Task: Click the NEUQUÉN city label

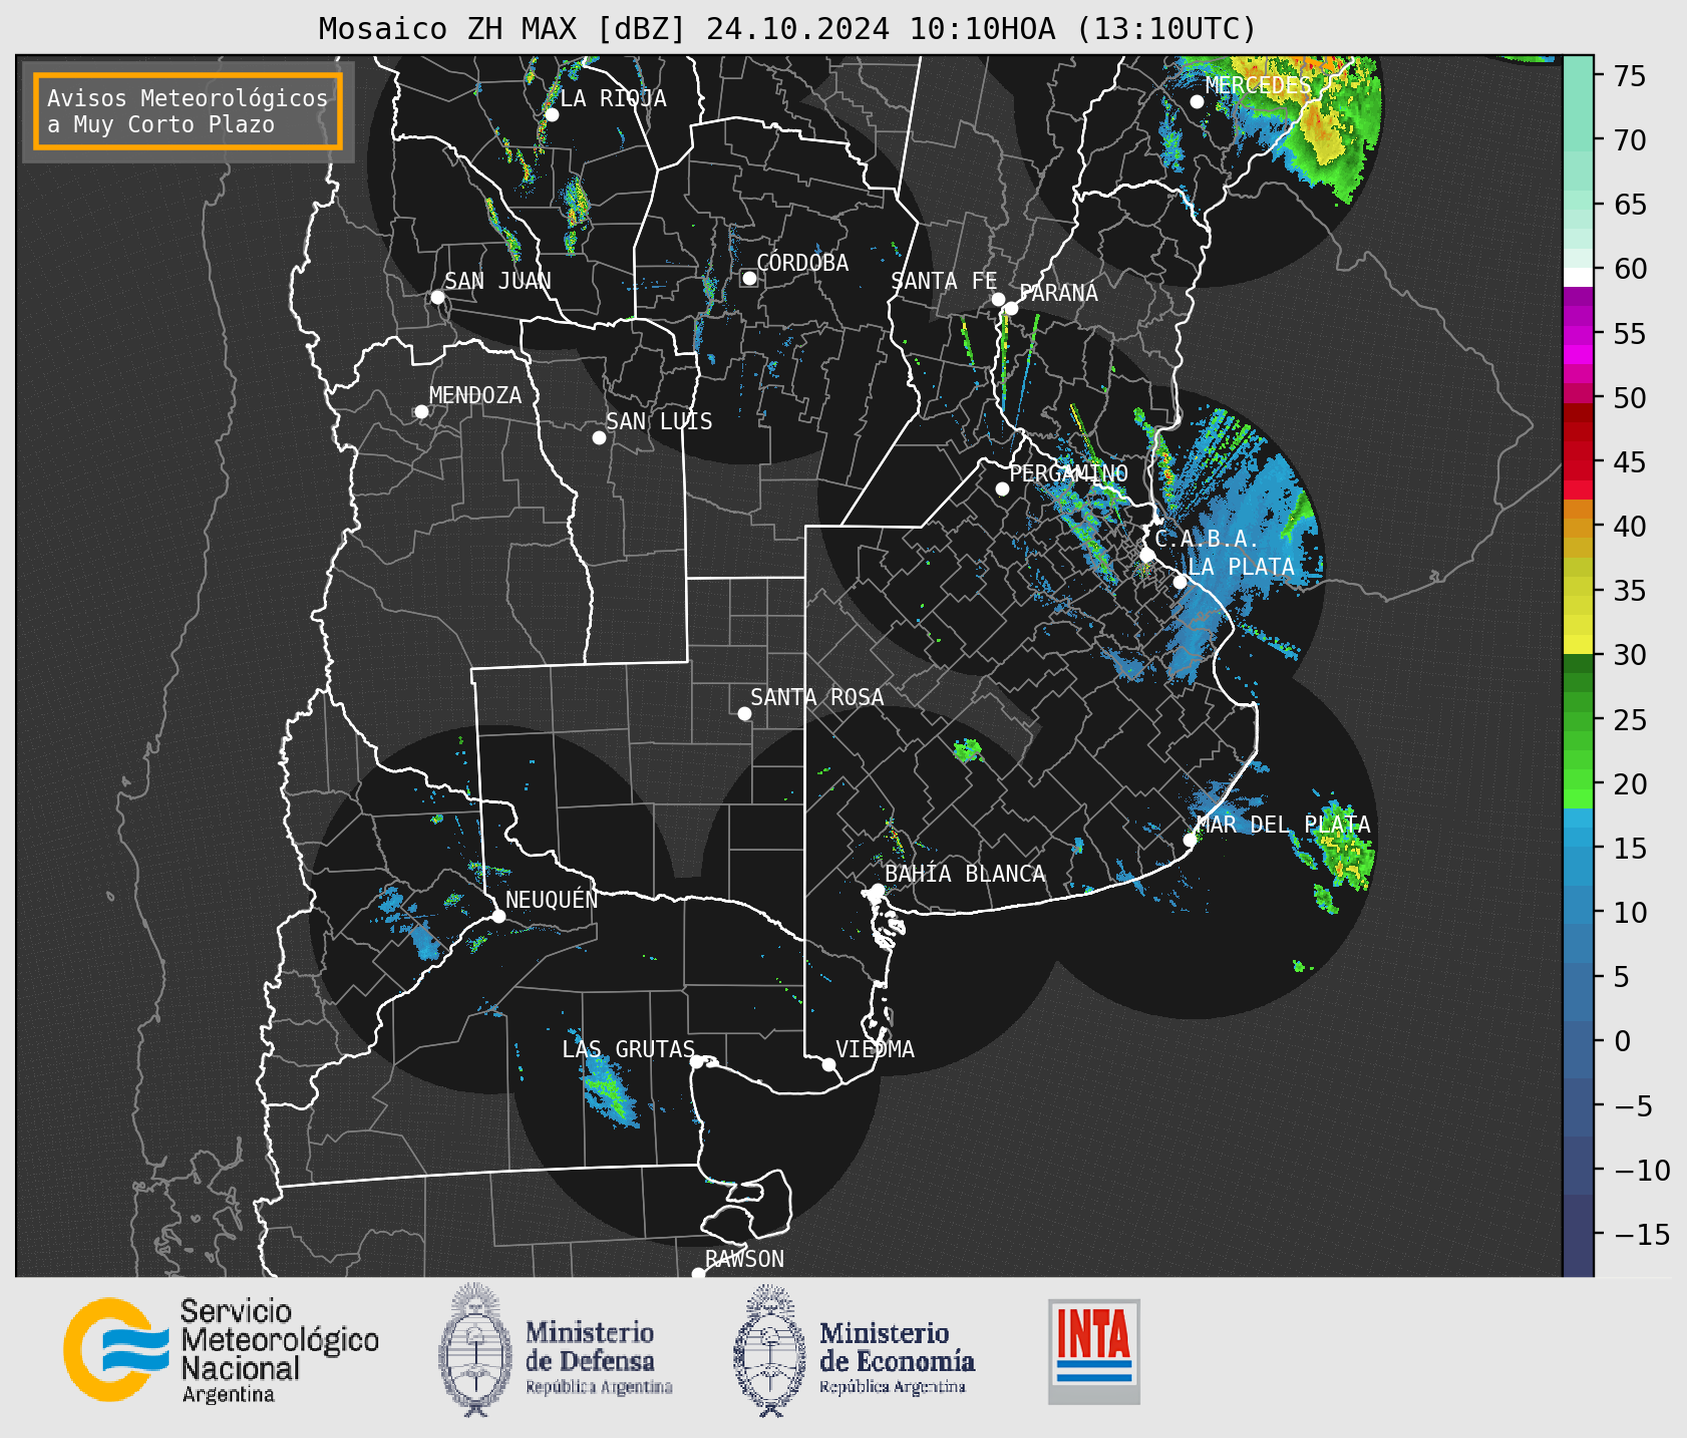Action: pos(552,899)
